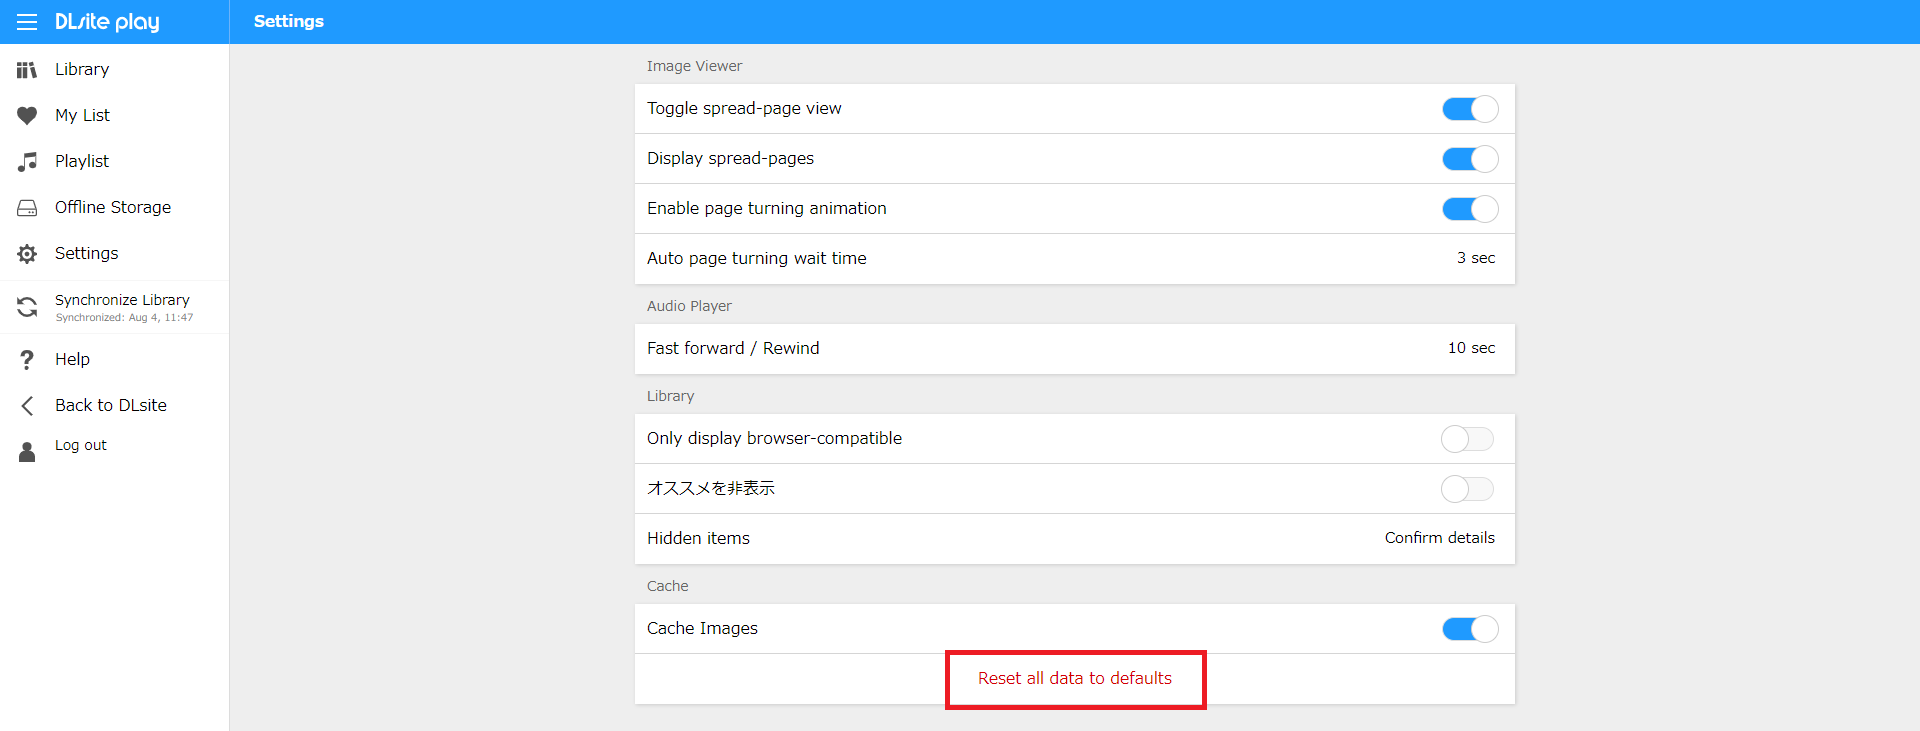
Task: Click the Synchronize Library refresh icon
Action: pyautogui.click(x=27, y=307)
